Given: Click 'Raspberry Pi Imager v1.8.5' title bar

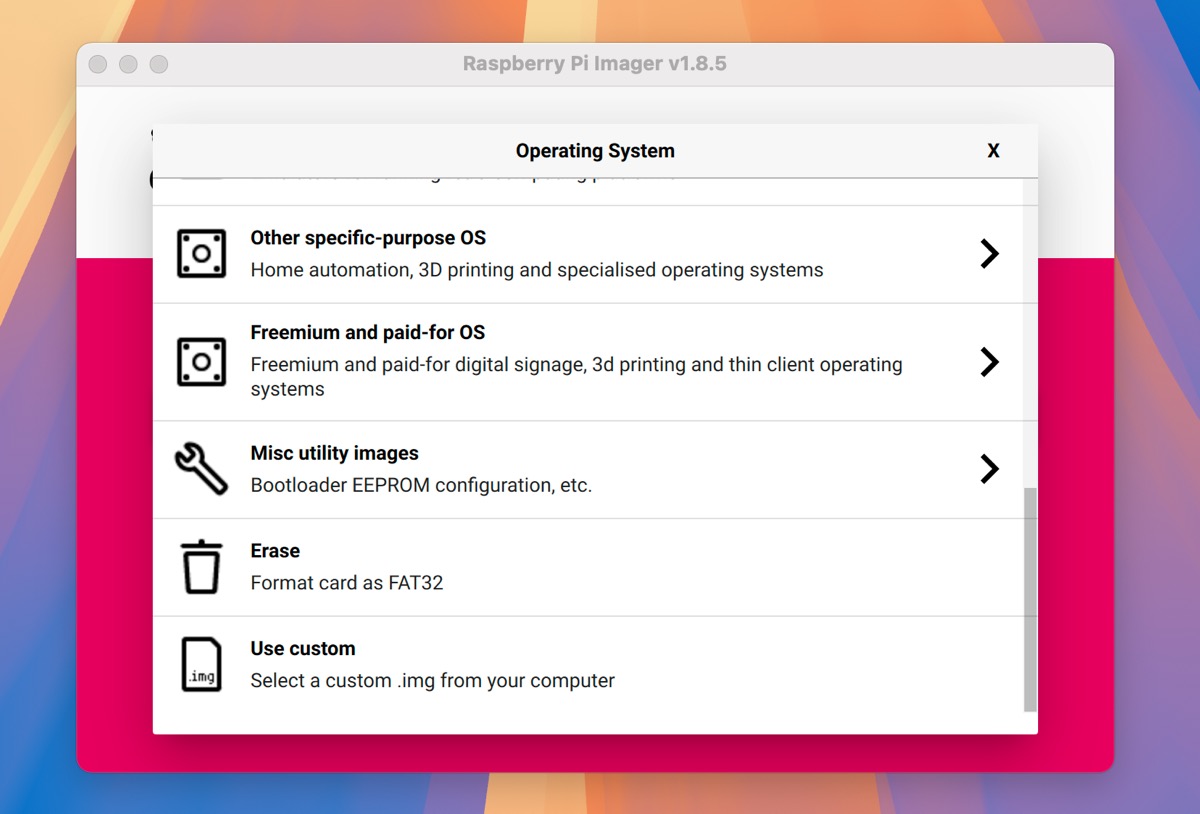Looking at the screenshot, I should (x=595, y=64).
